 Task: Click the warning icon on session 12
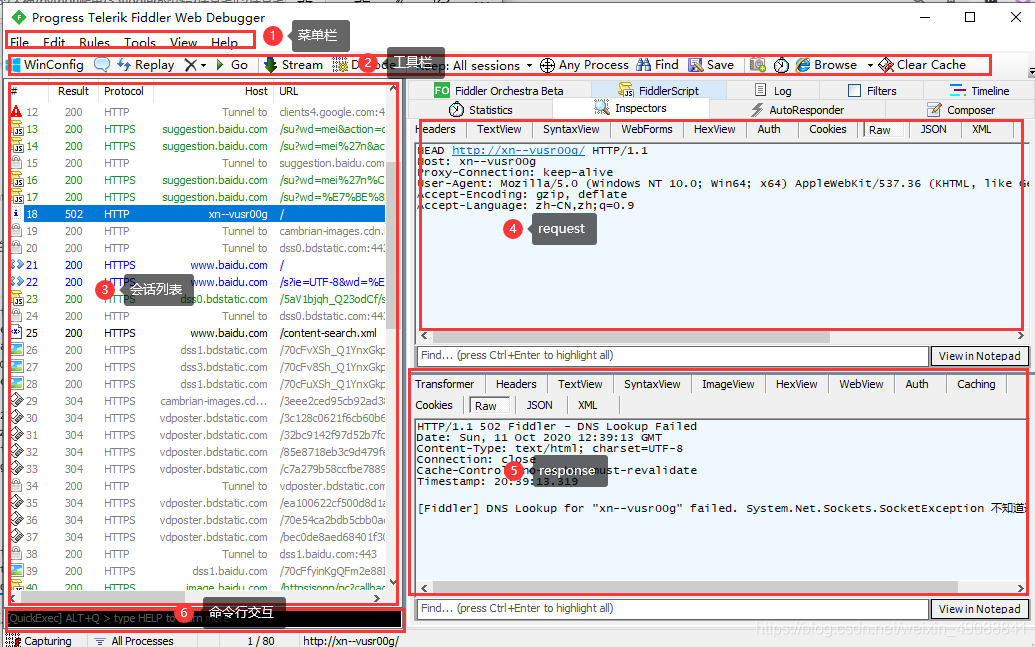[x=16, y=112]
